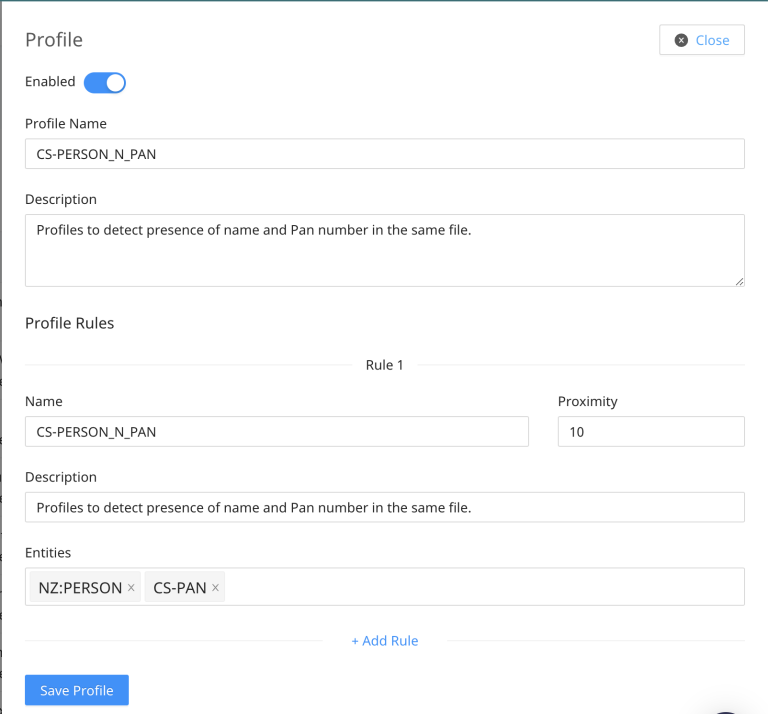Click the Profile Name input field
This screenshot has height=714, width=768.
pos(384,154)
